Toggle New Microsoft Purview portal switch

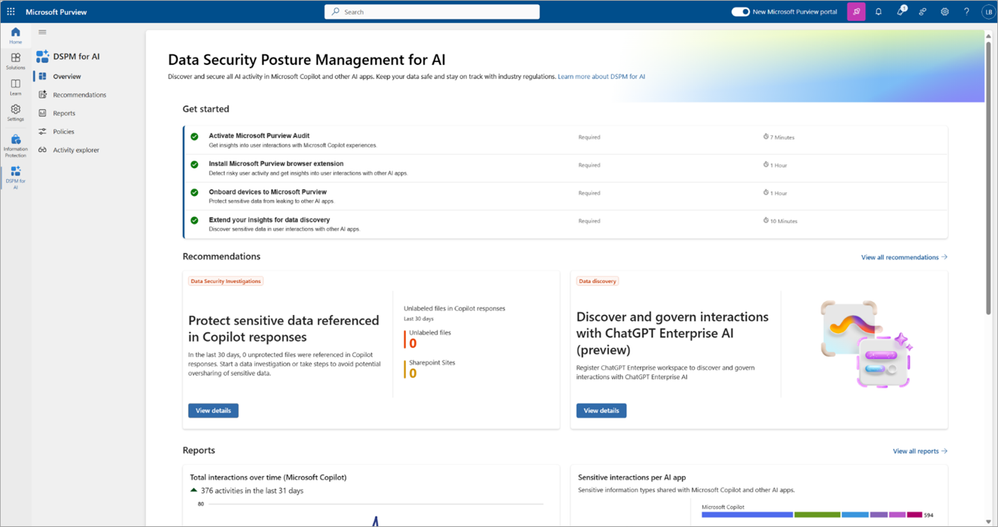point(740,11)
